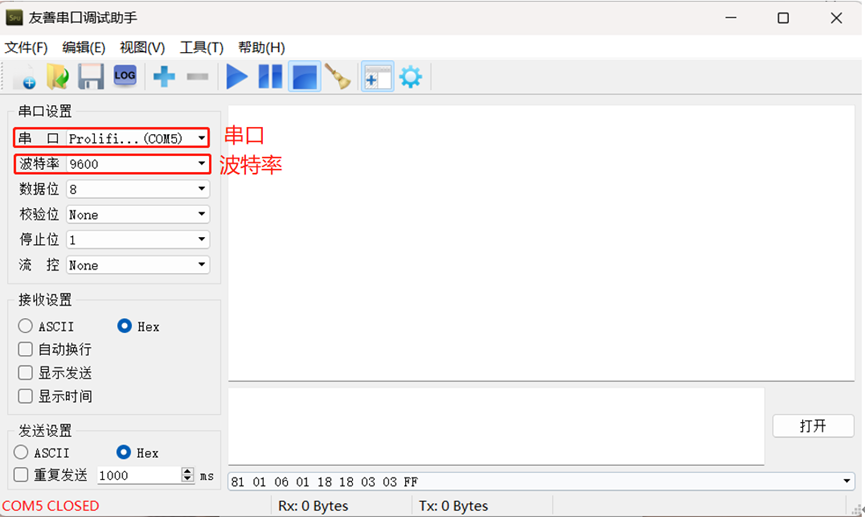Clear data with the broom icon
Image resolution: width=865 pixels, height=517 pixels.
(338, 76)
